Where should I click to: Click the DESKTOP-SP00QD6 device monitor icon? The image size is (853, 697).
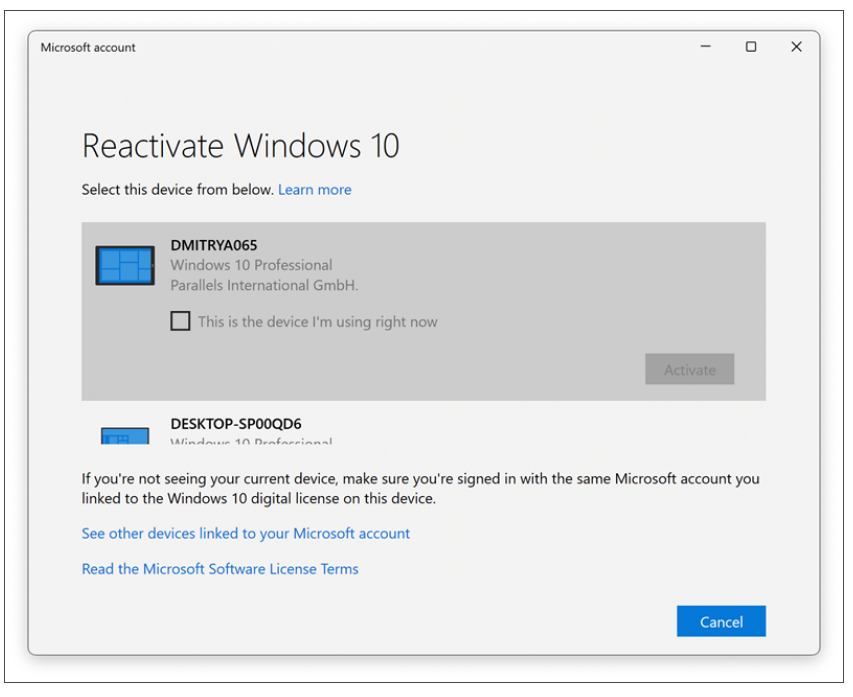coord(125,436)
